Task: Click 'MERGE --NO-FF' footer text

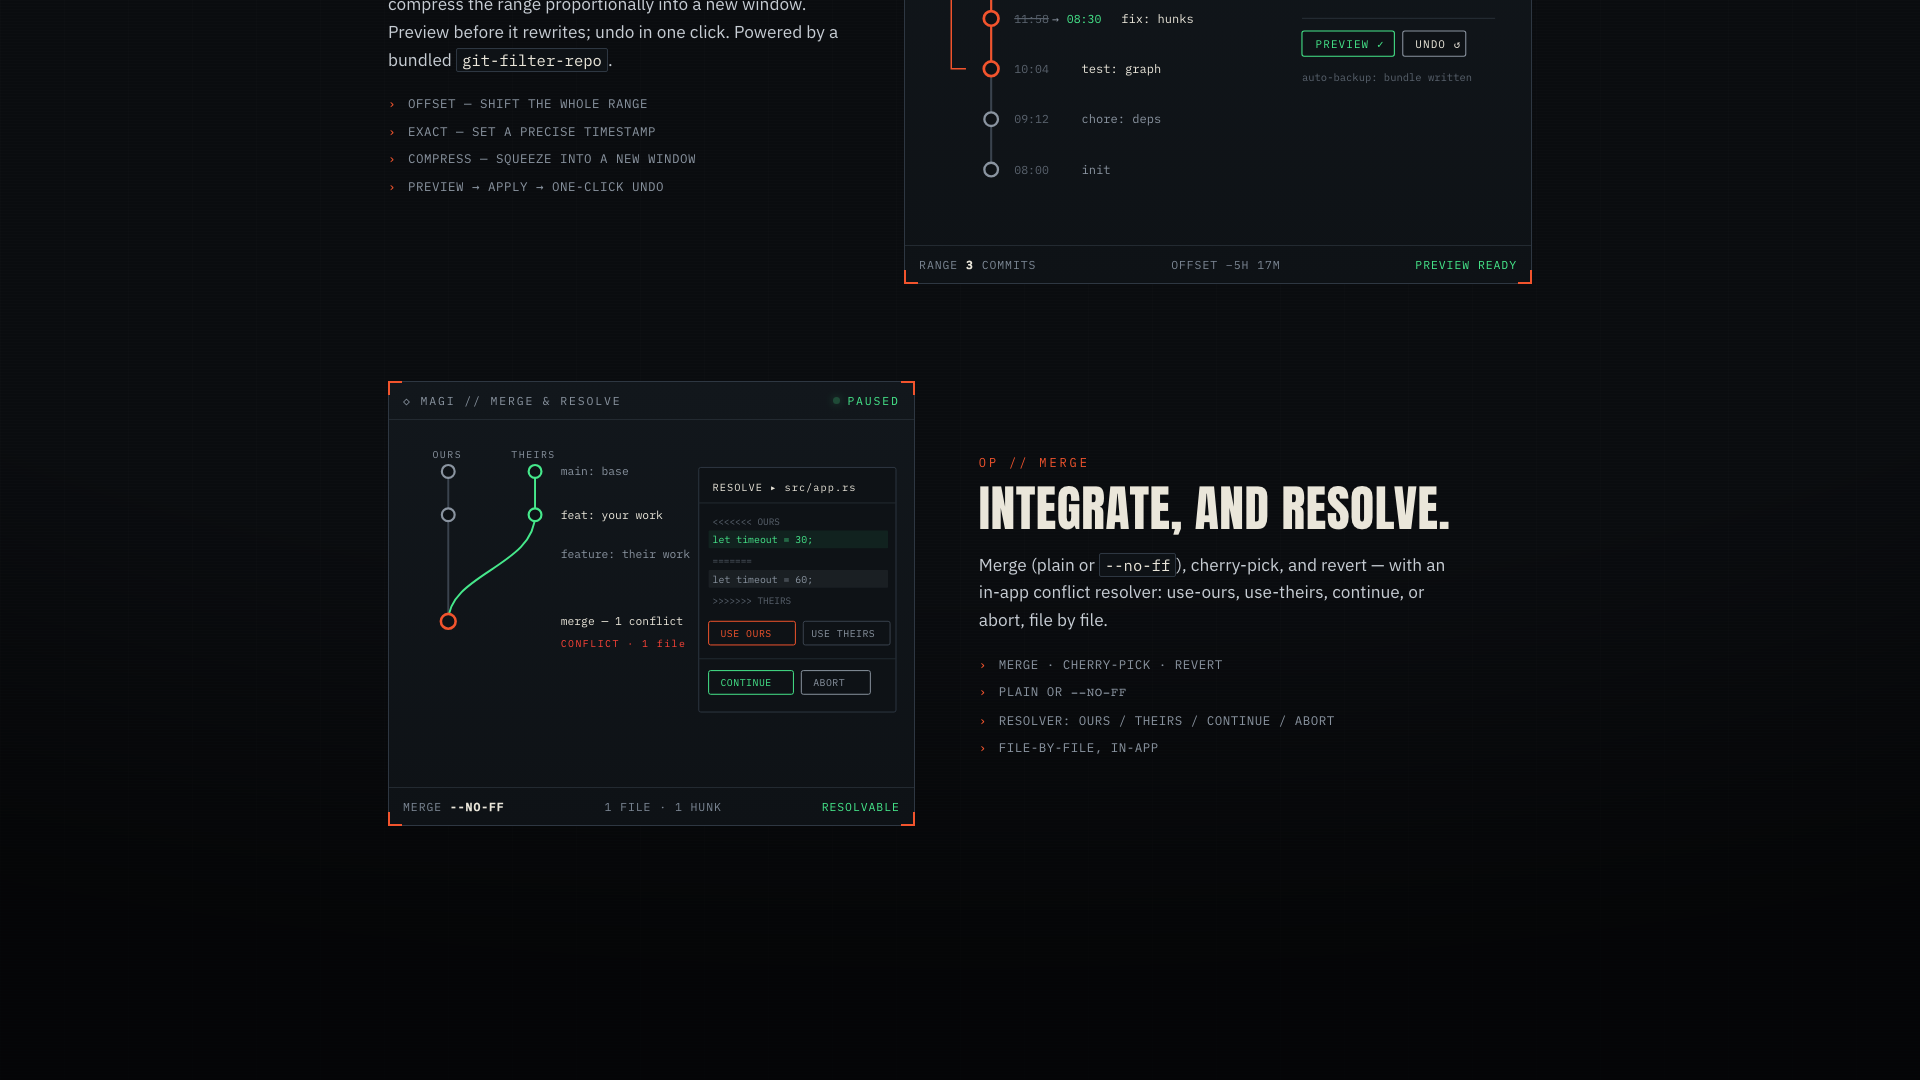Action: point(454,808)
